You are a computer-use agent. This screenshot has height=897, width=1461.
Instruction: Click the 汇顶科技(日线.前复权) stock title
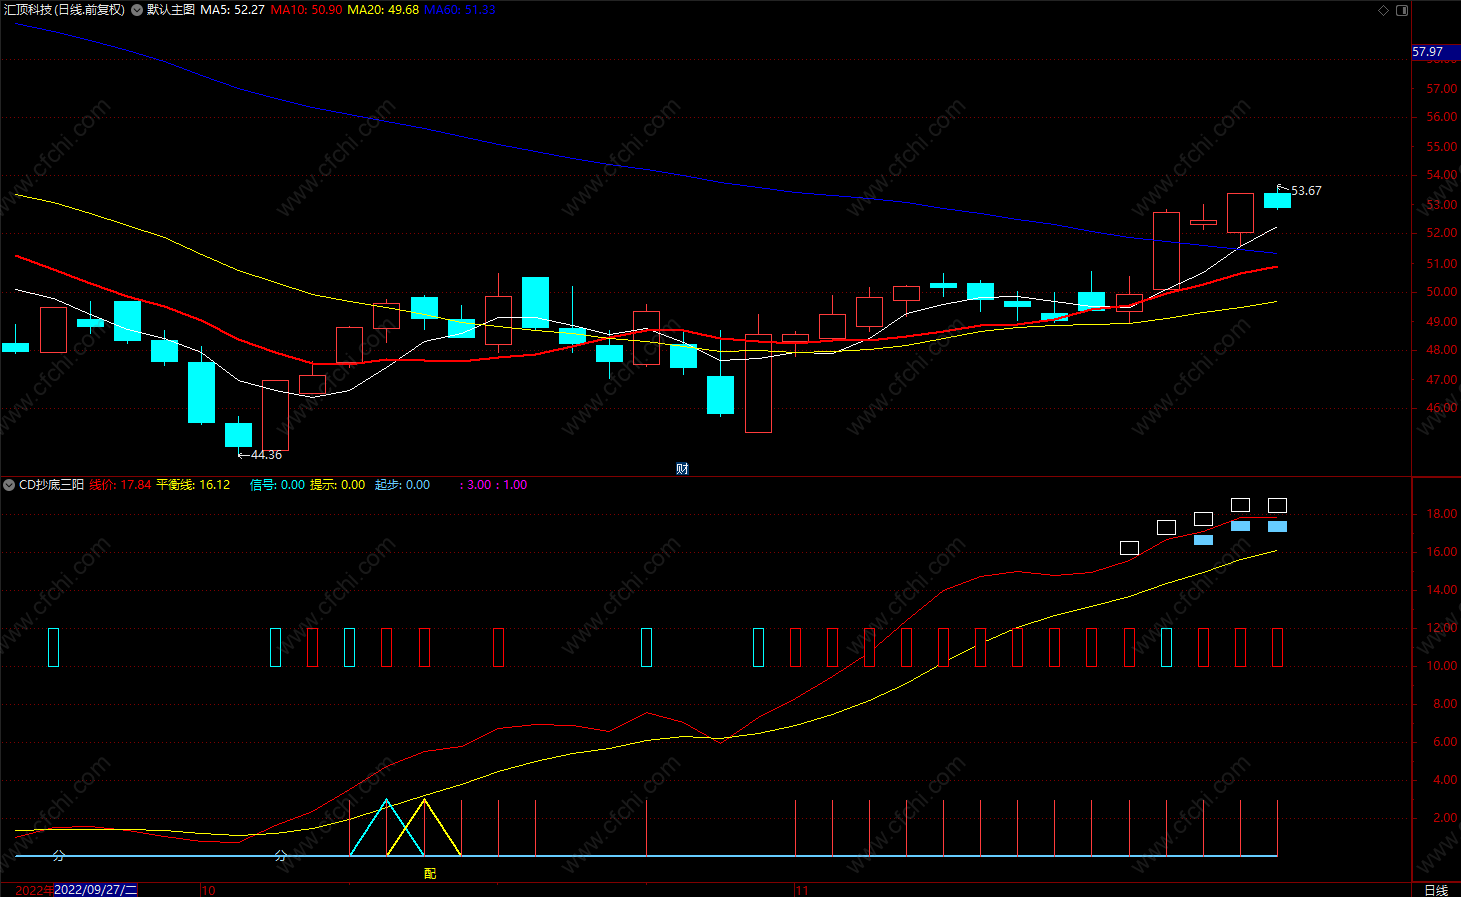(x=64, y=10)
